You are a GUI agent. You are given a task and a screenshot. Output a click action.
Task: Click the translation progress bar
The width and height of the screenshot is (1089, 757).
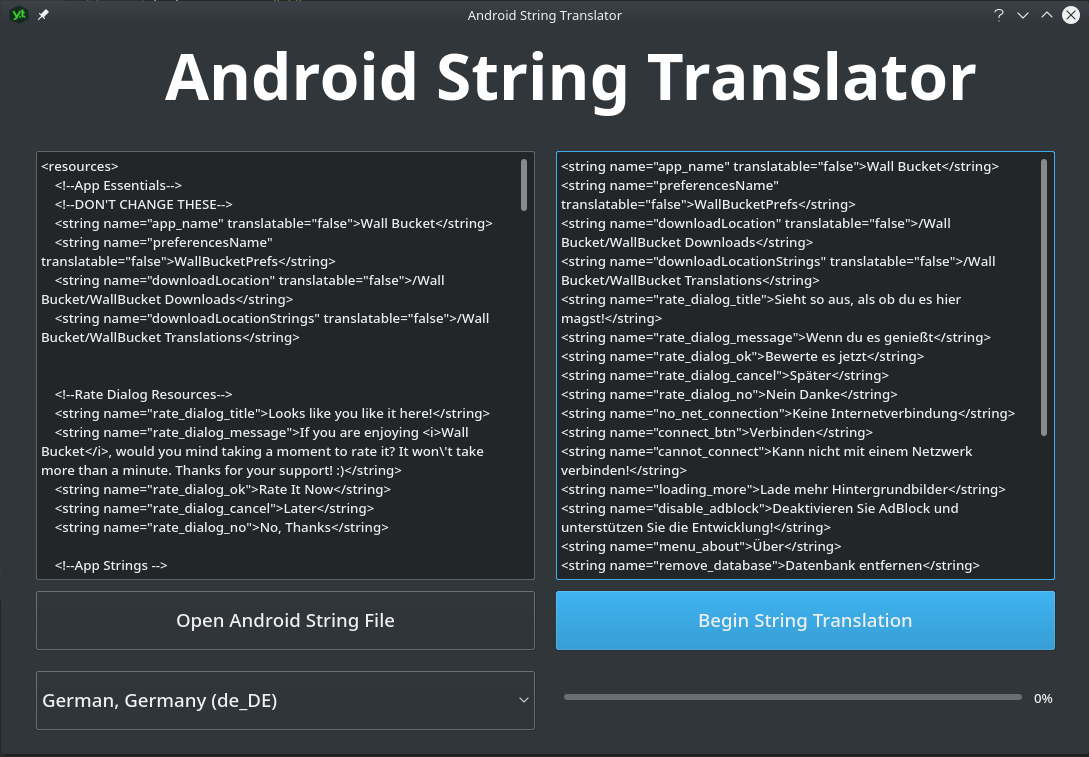[x=792, y=697]
